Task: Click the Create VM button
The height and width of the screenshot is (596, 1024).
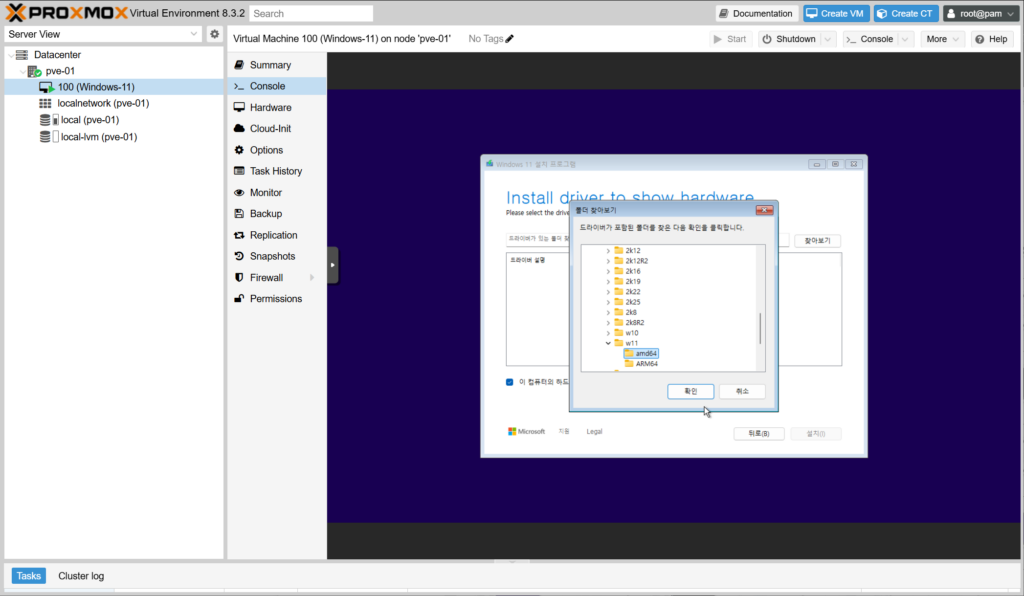Action: (x=837, y=13)
